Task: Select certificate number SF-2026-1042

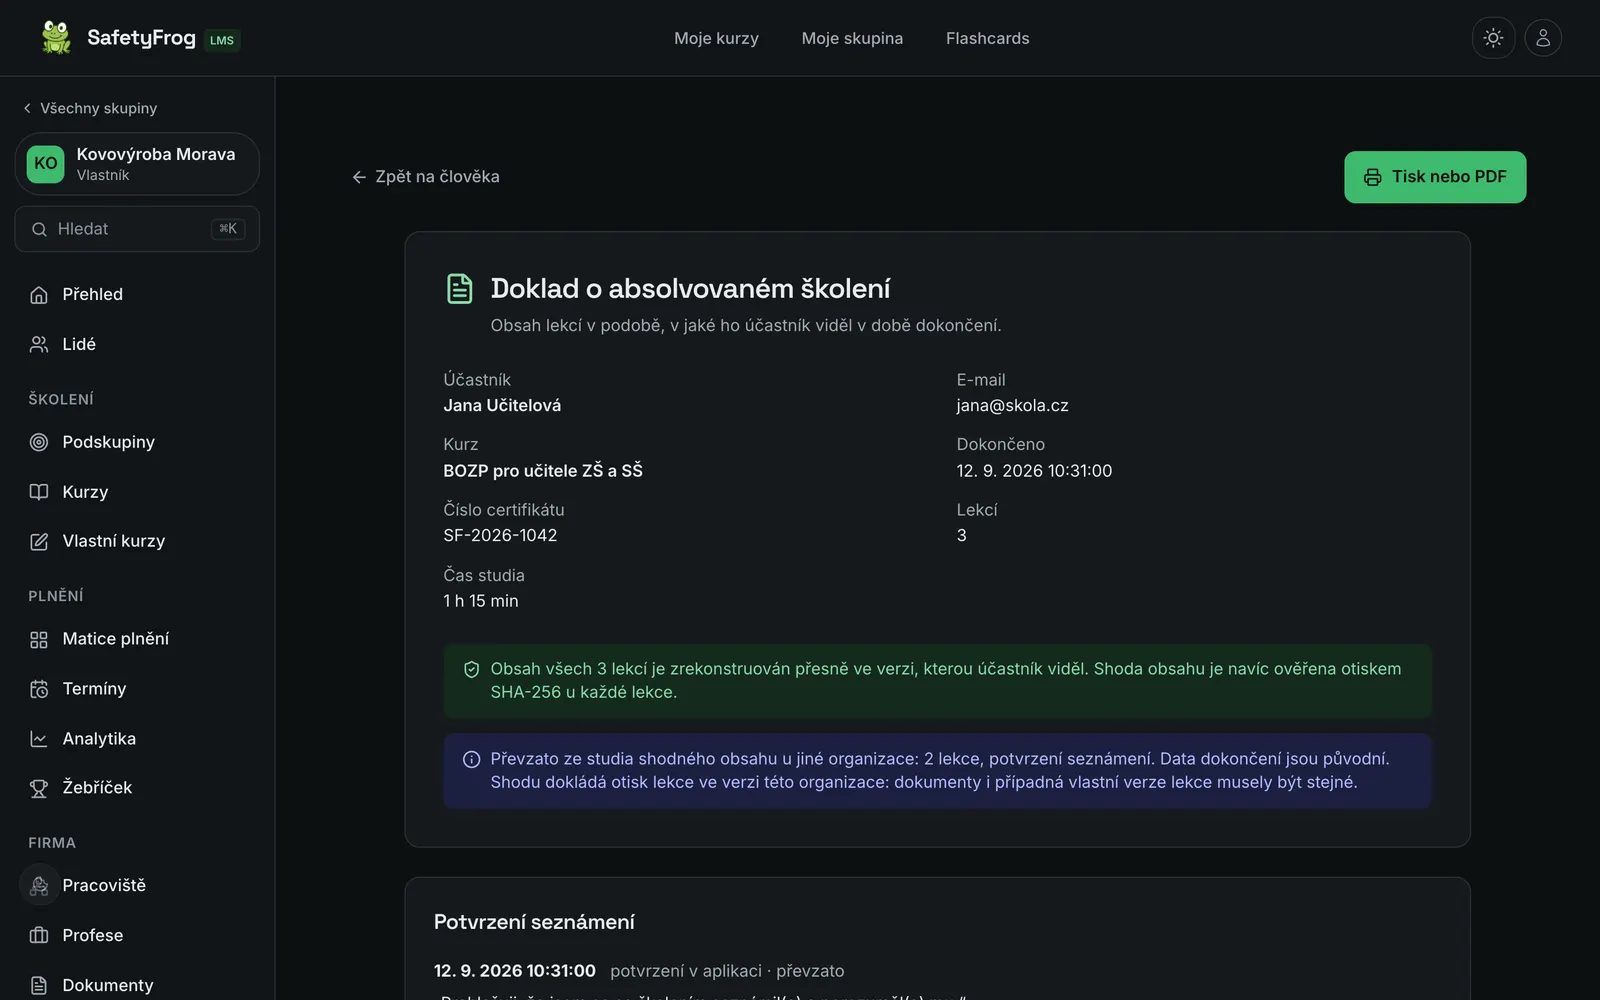Action: click(500, 535)
